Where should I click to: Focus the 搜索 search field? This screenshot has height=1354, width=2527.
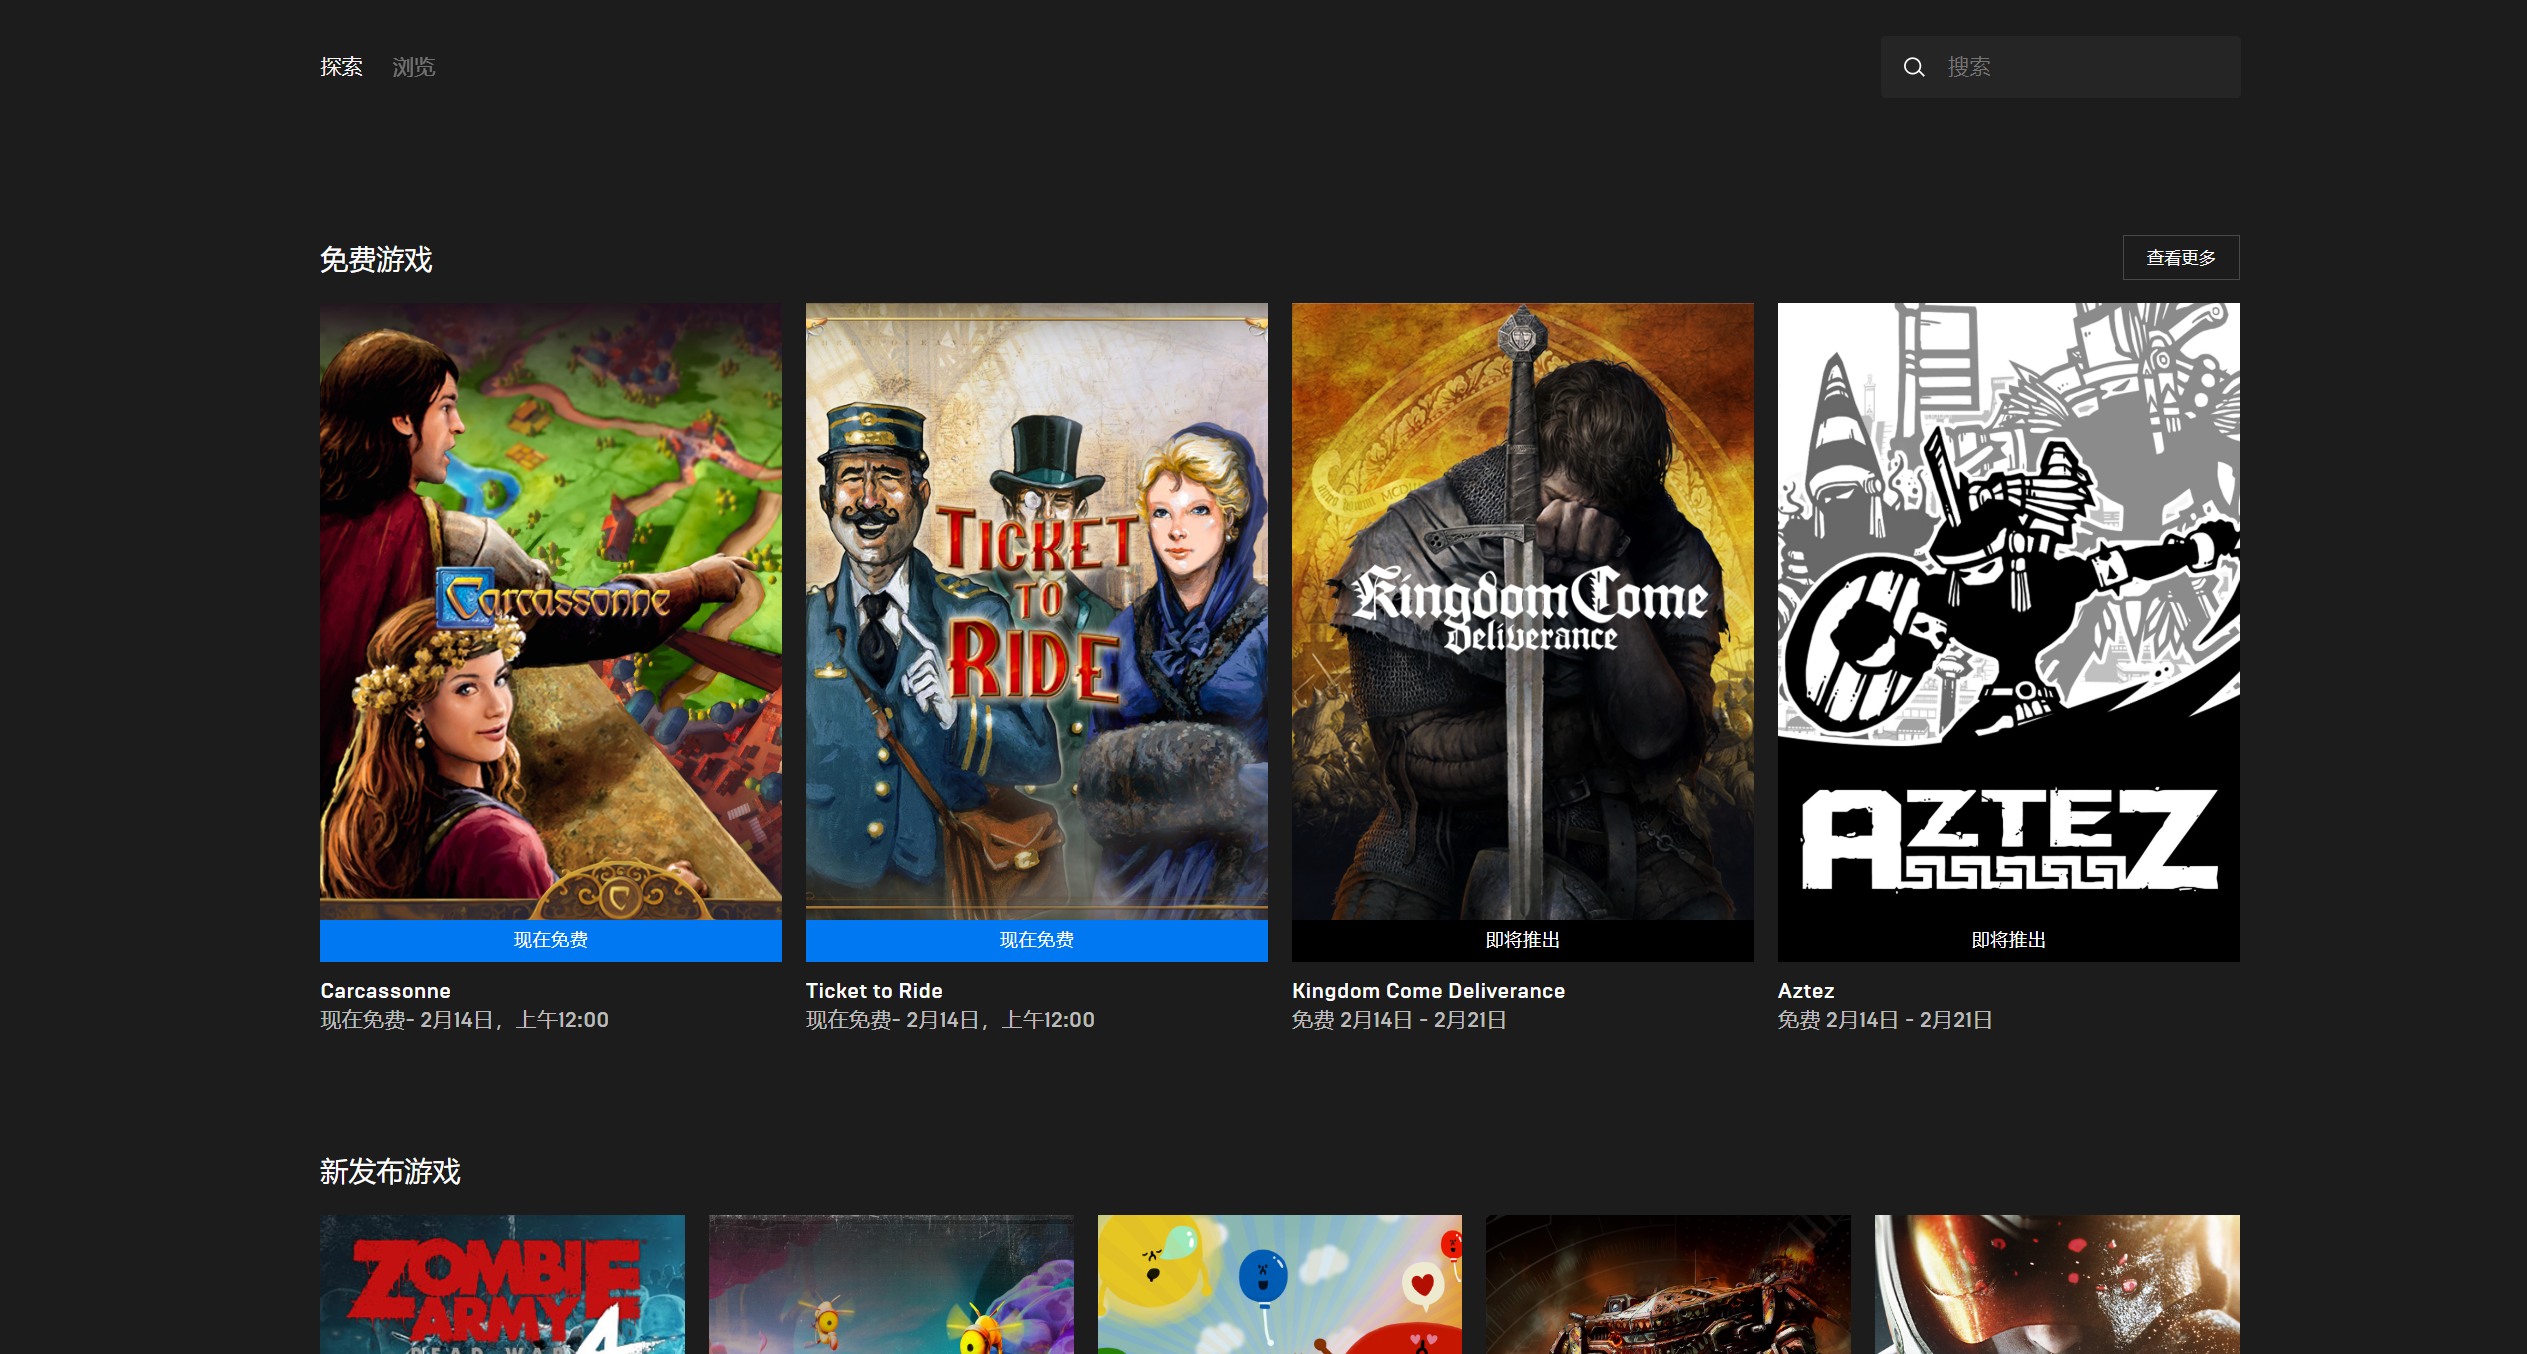pyautogui.click(x=2060, y=67)
